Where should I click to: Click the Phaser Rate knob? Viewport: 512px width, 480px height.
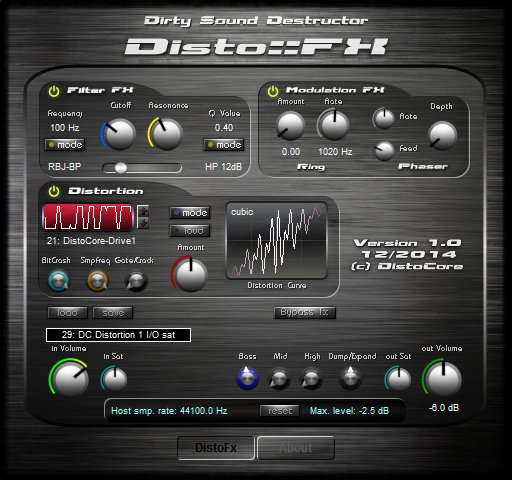pos(384,119)
